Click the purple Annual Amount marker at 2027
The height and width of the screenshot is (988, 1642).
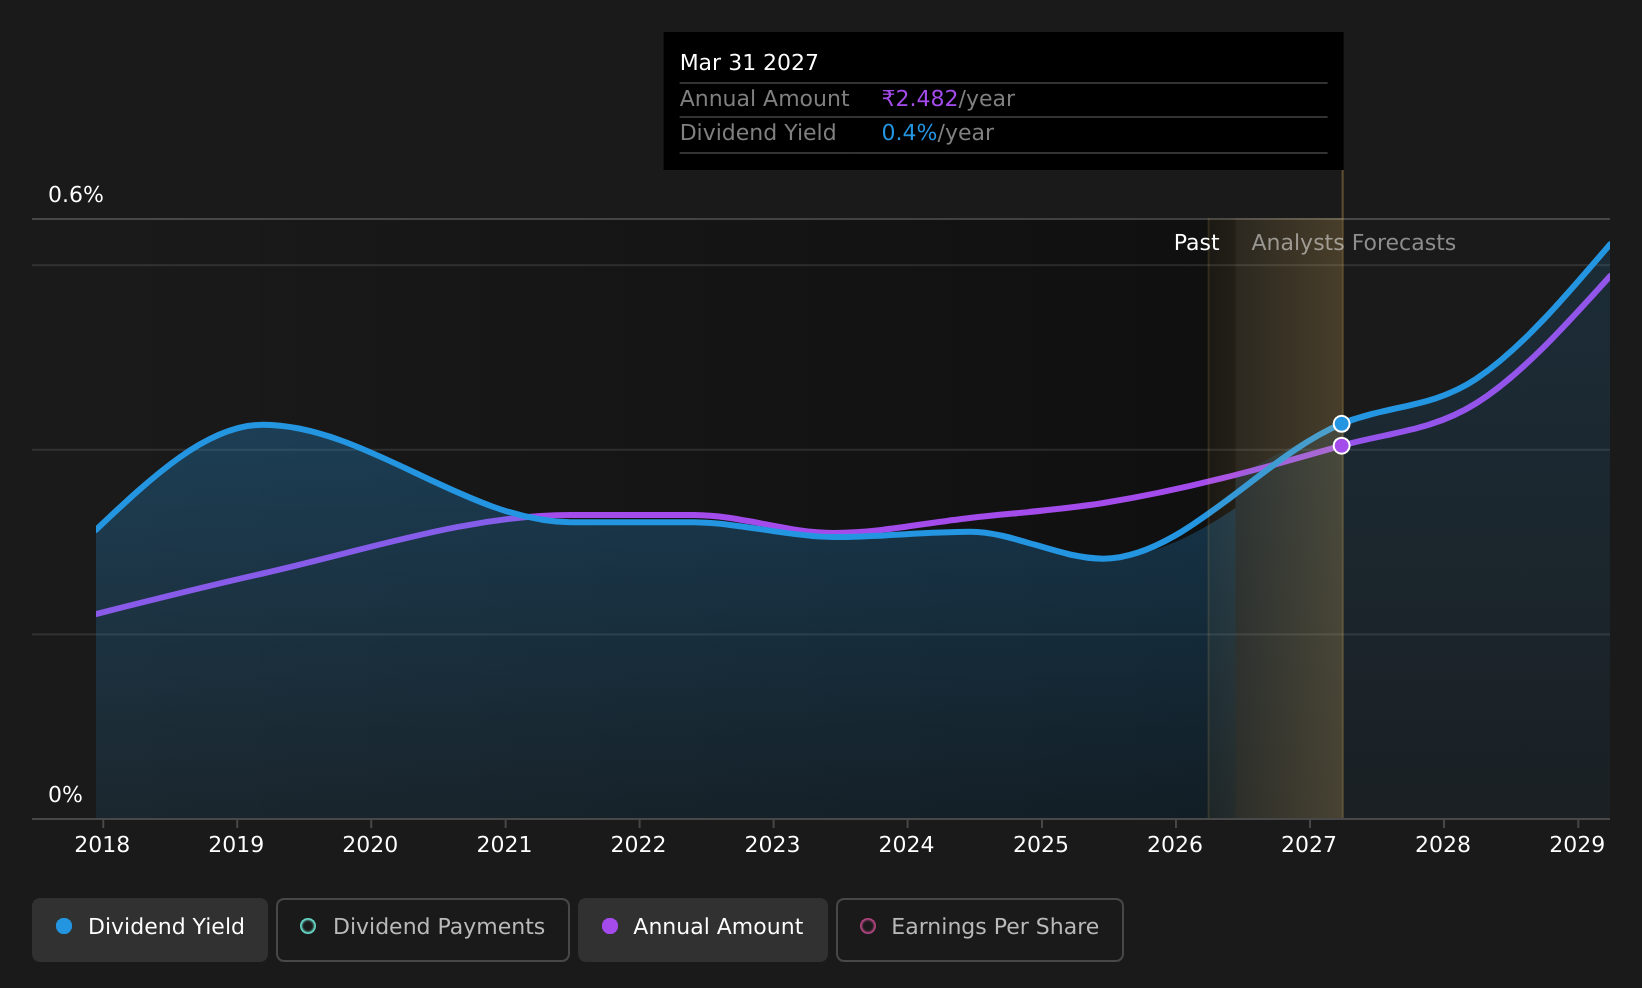coord(1342,446)
